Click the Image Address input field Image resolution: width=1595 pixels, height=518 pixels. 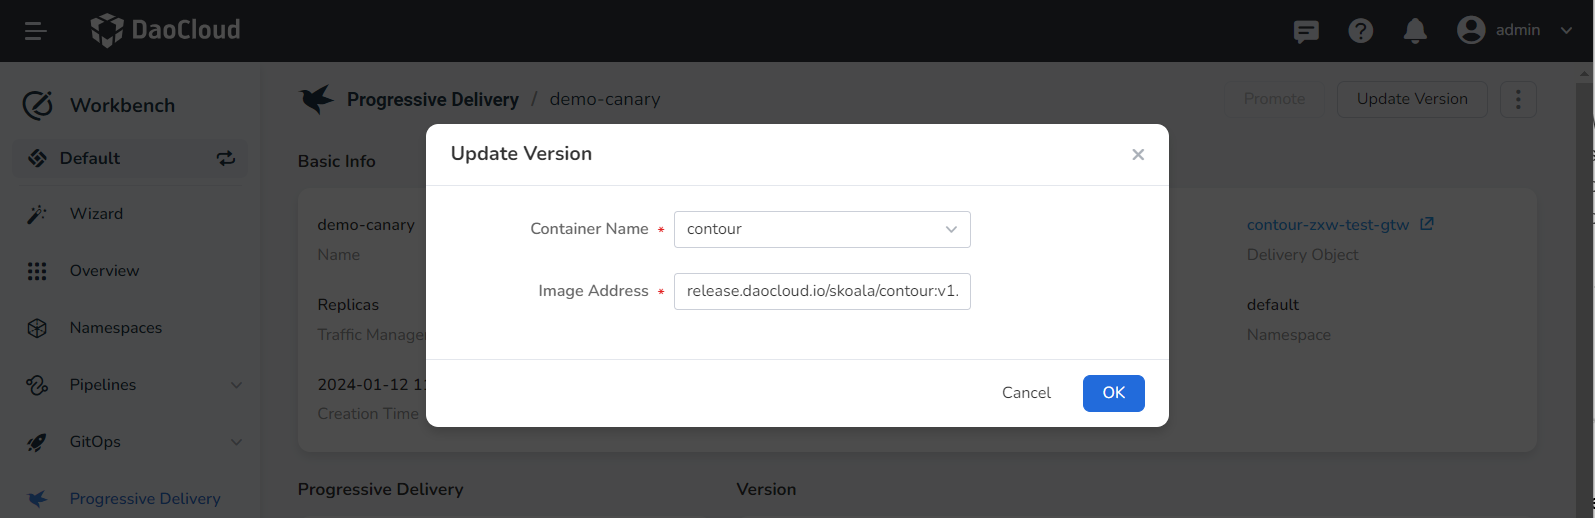tap(822, 291)
